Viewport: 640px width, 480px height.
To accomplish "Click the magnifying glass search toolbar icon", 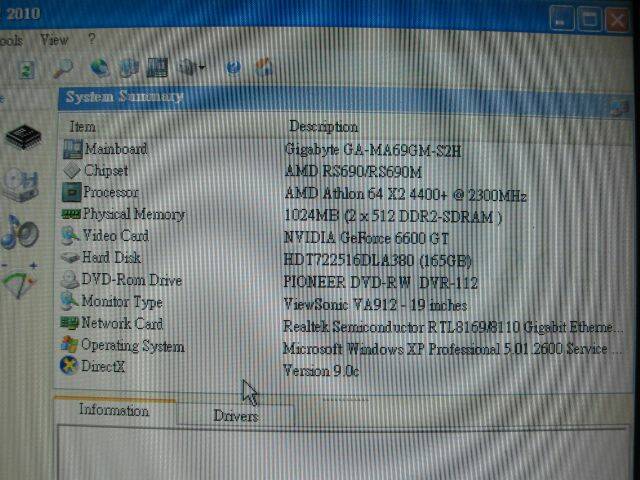I will (63, 68).
